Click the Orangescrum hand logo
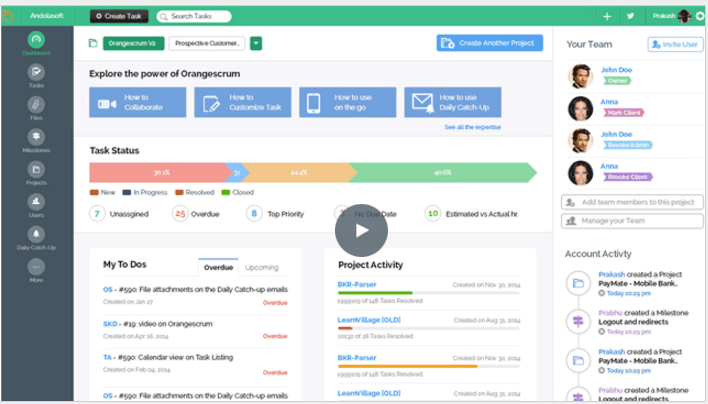The width and height of the screenshot is (708, 404). [8, 16]
